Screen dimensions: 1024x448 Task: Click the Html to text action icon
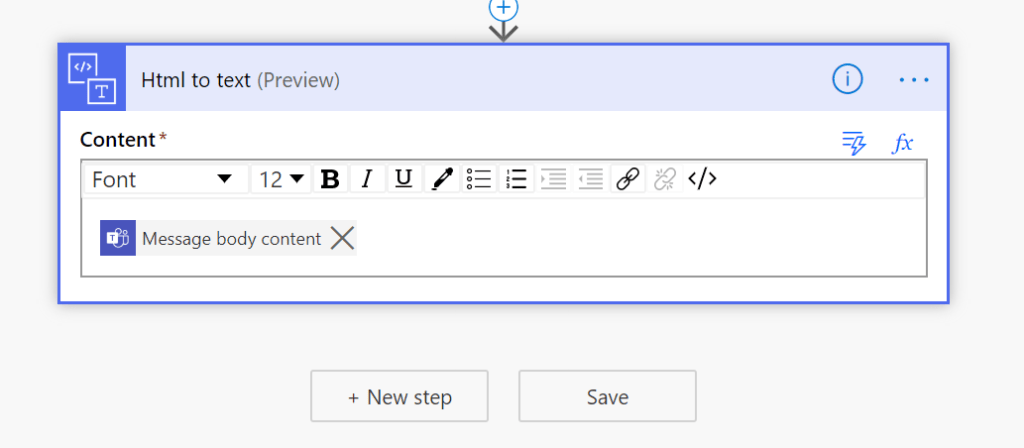(x=92, y=78)
